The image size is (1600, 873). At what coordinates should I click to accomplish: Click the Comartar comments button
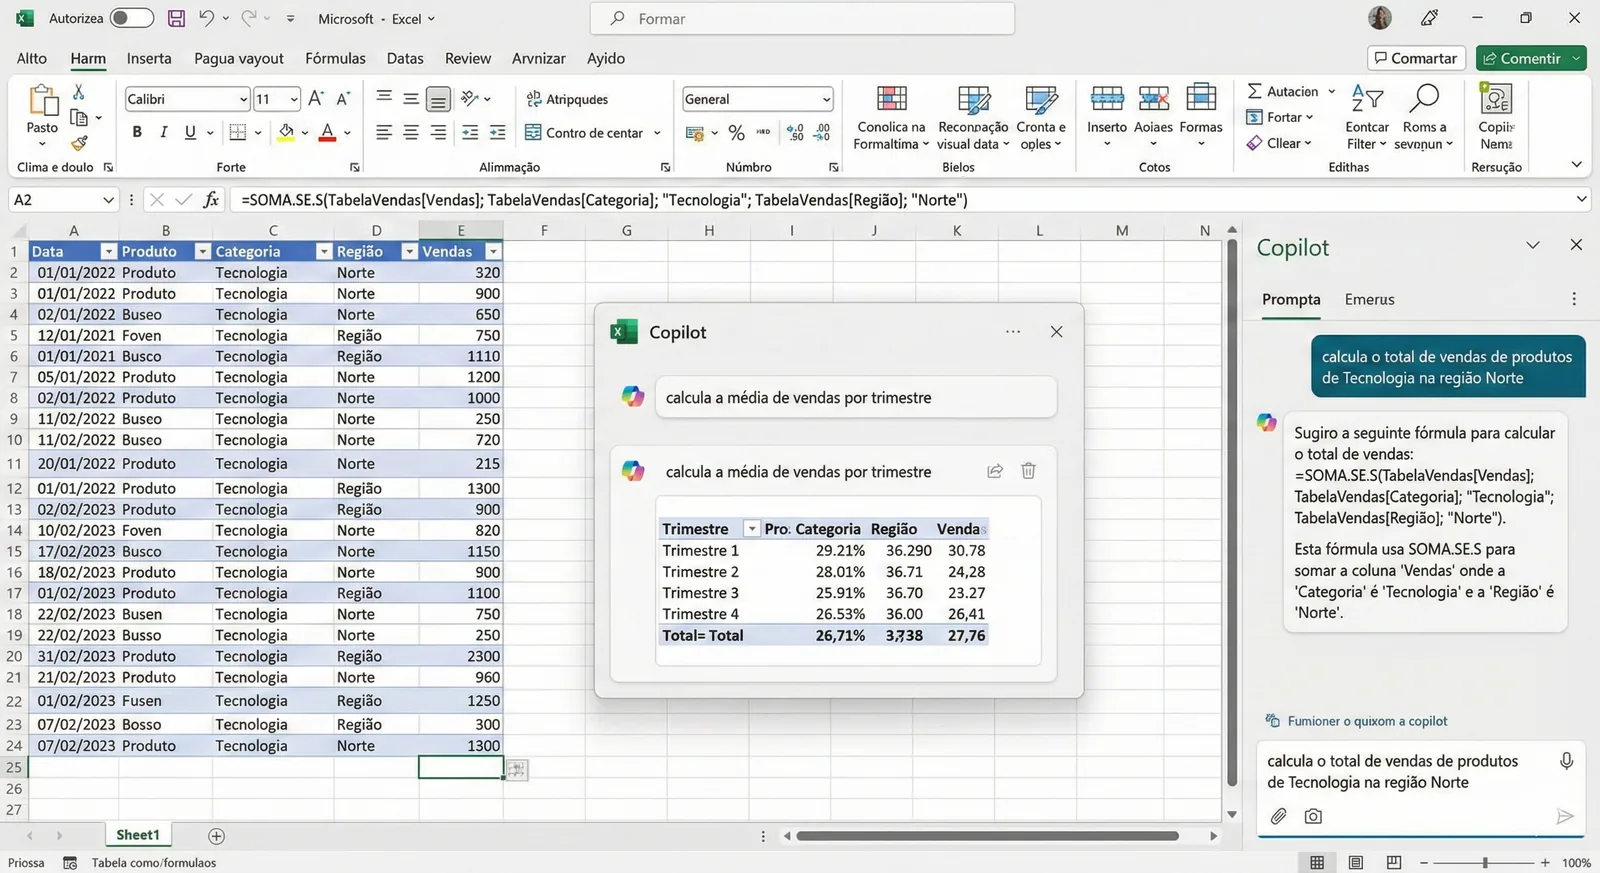(1416, 58)
